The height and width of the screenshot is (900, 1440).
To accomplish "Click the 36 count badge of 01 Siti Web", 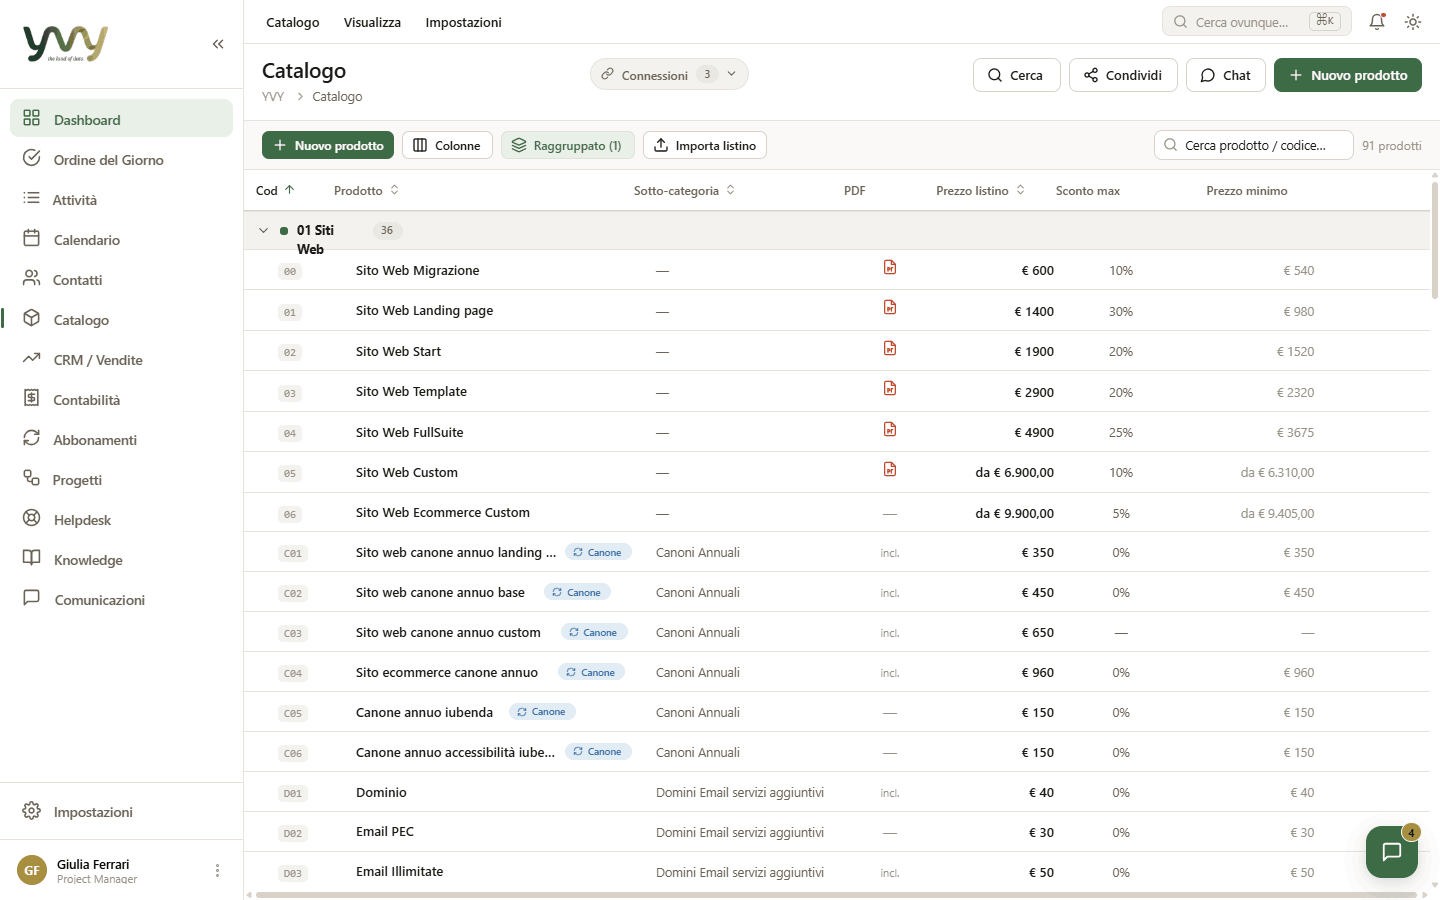I will (387, 230).
